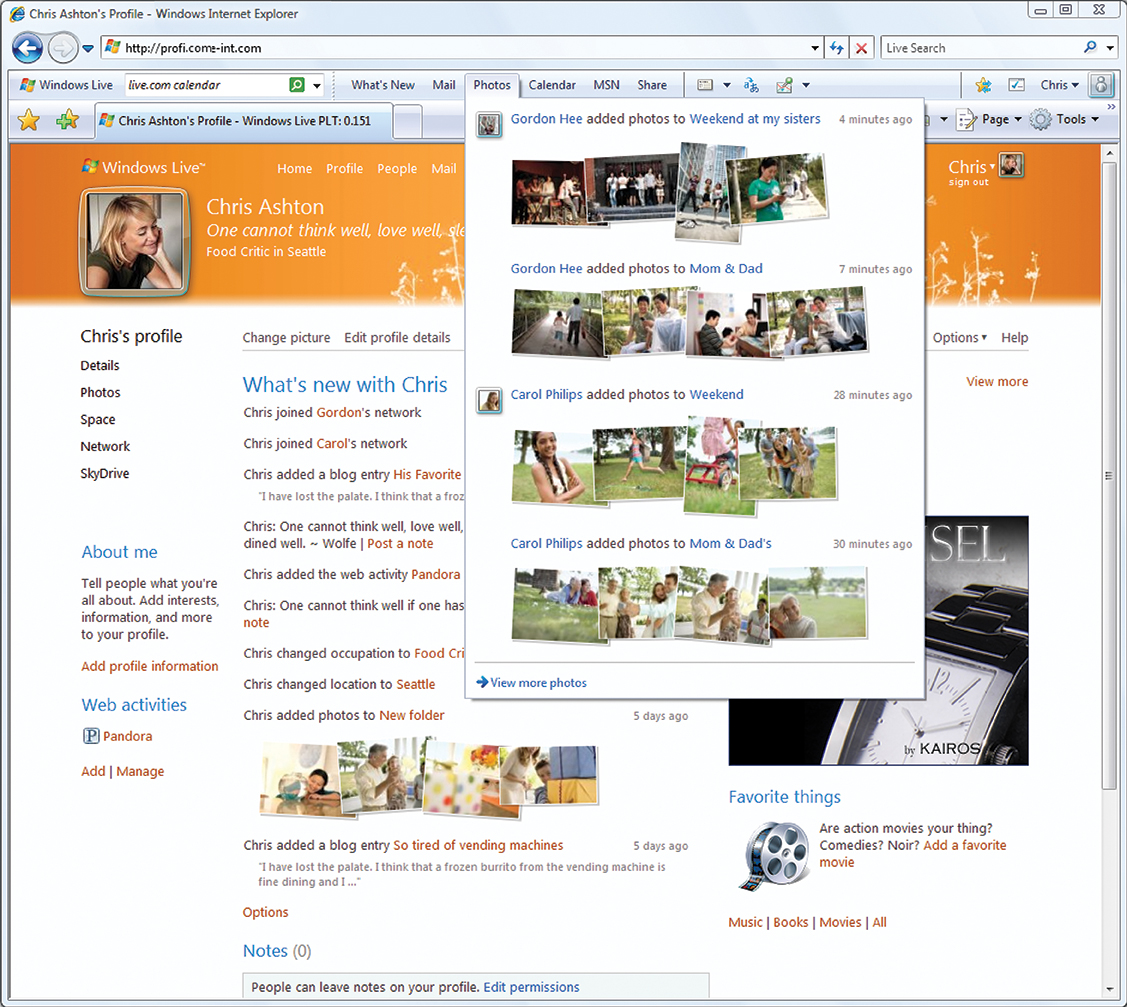Click MSN in the Windows Live toolbar
1127x1007 pixels.
point(606,85)
